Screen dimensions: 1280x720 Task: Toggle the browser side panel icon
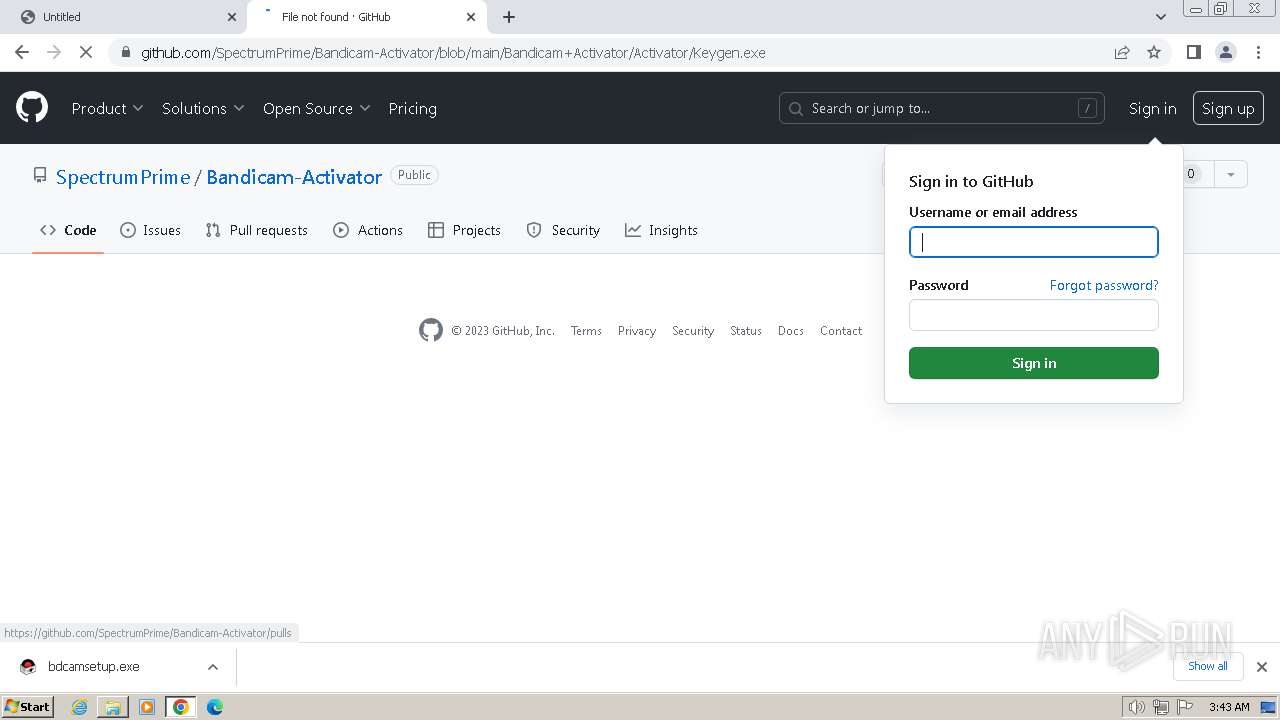1193,52
